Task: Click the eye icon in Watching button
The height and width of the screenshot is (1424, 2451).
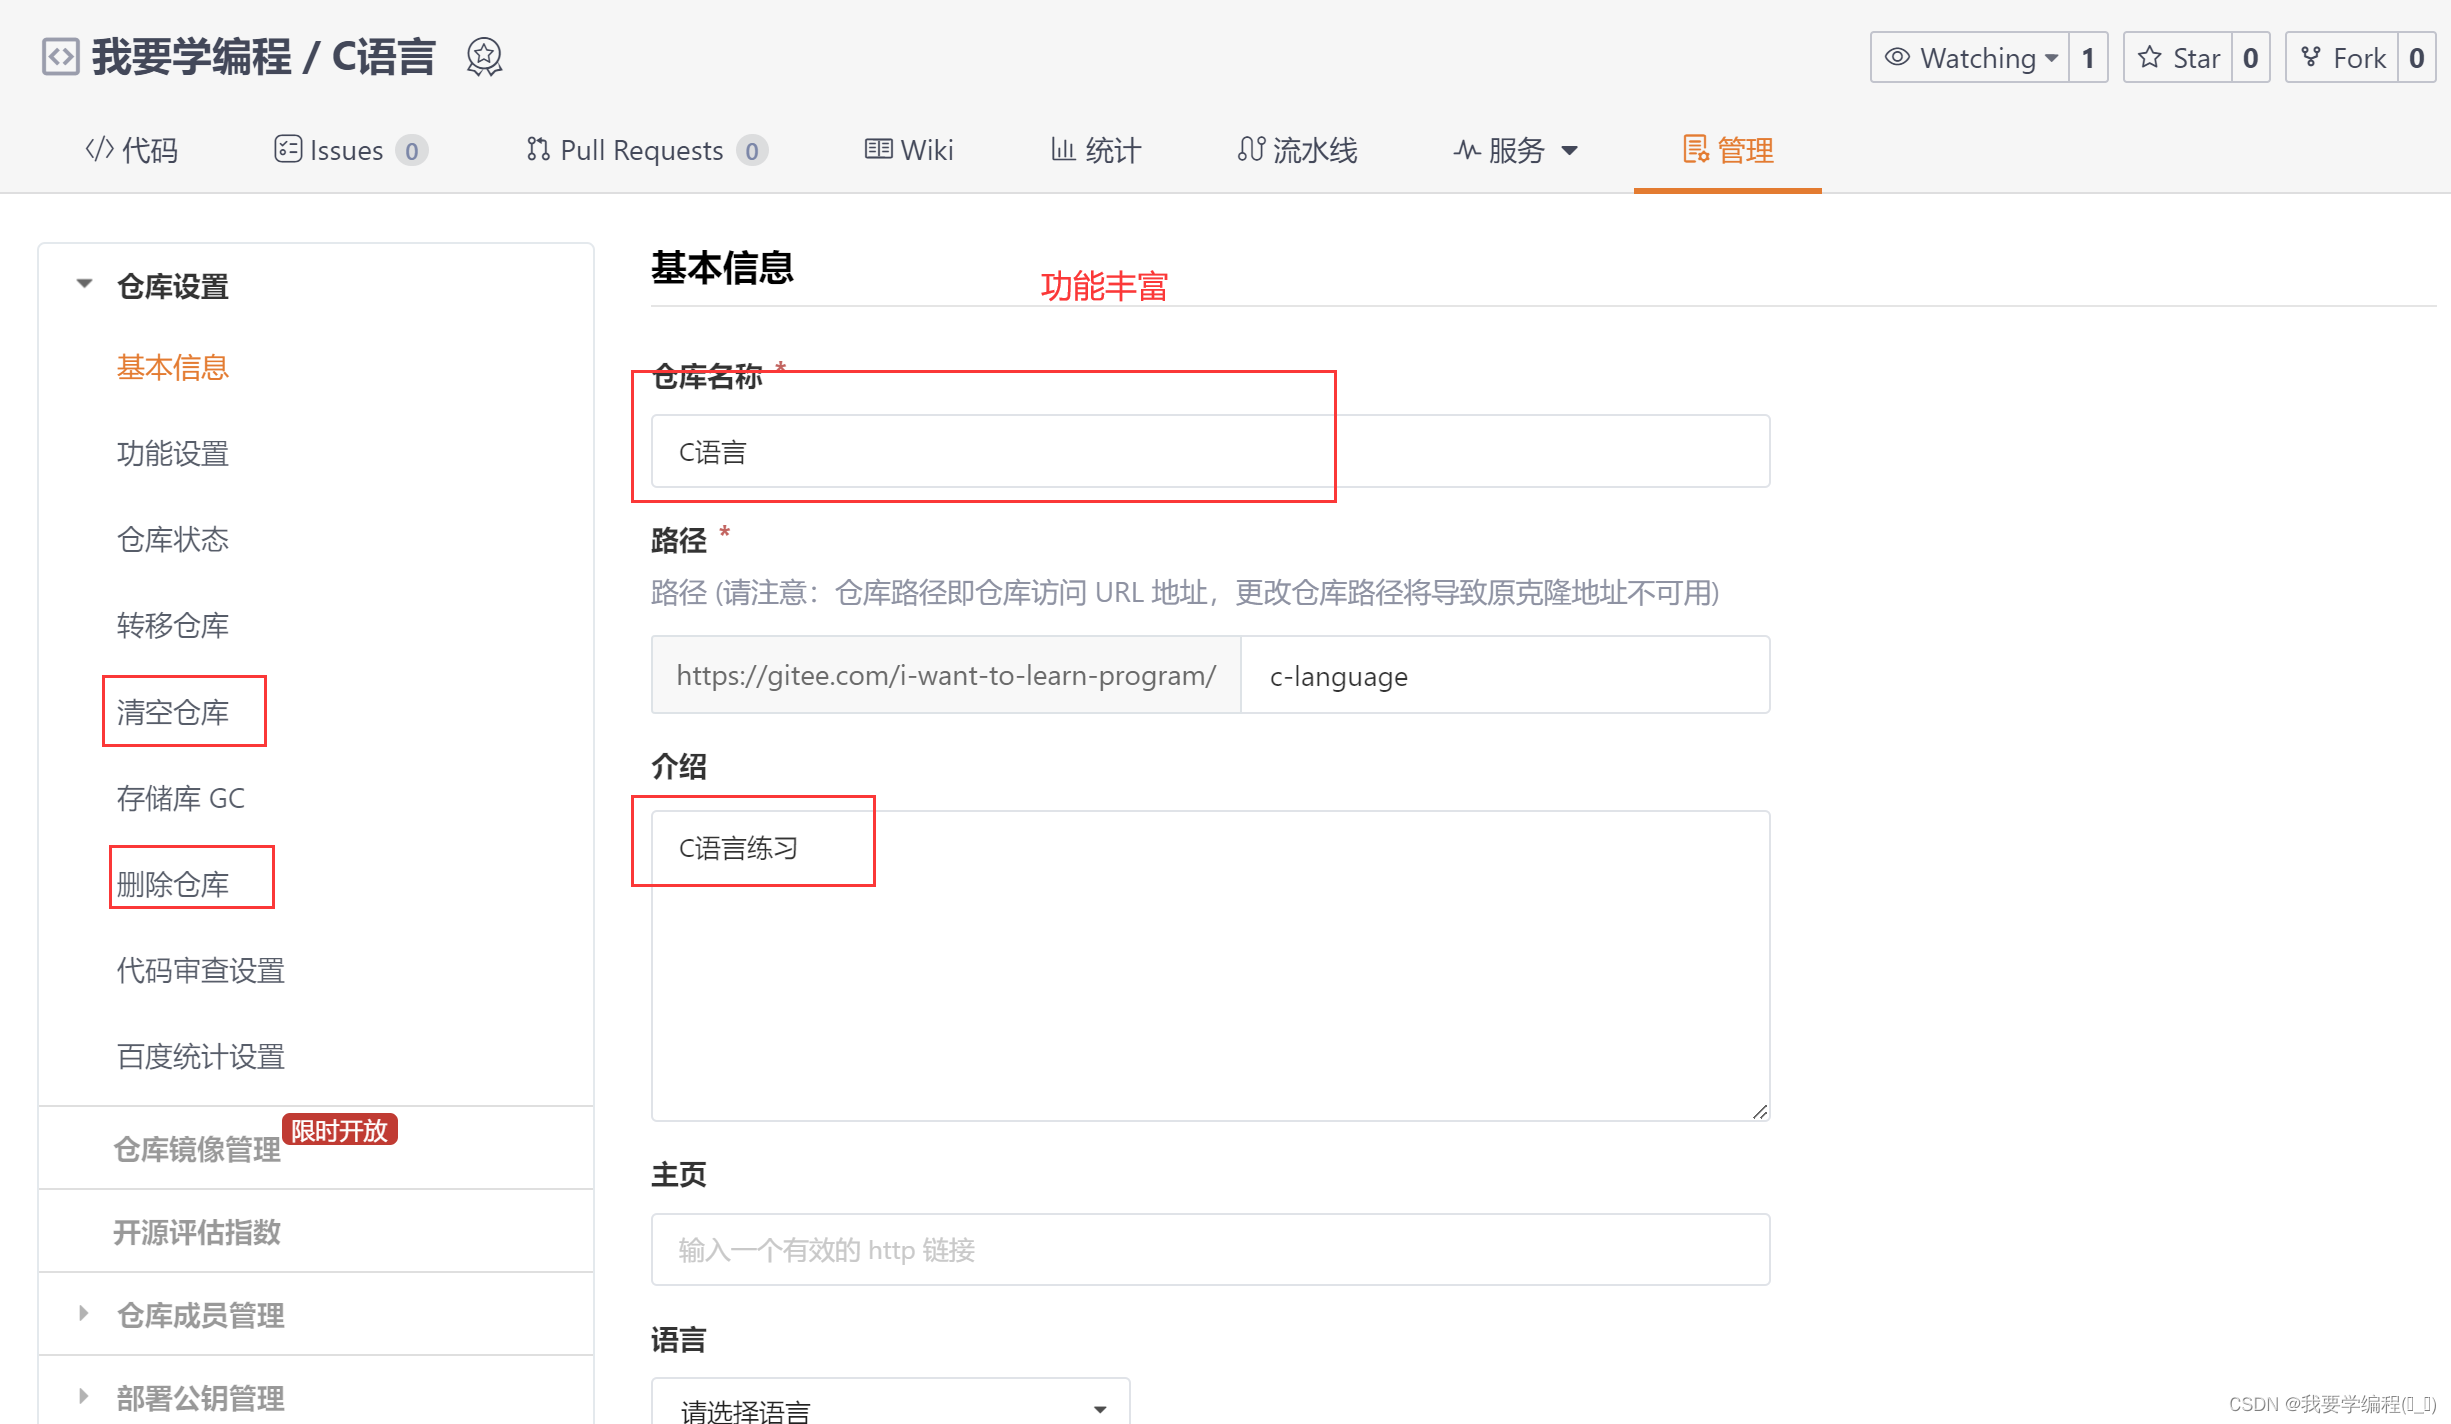Action: (1897, 57)
